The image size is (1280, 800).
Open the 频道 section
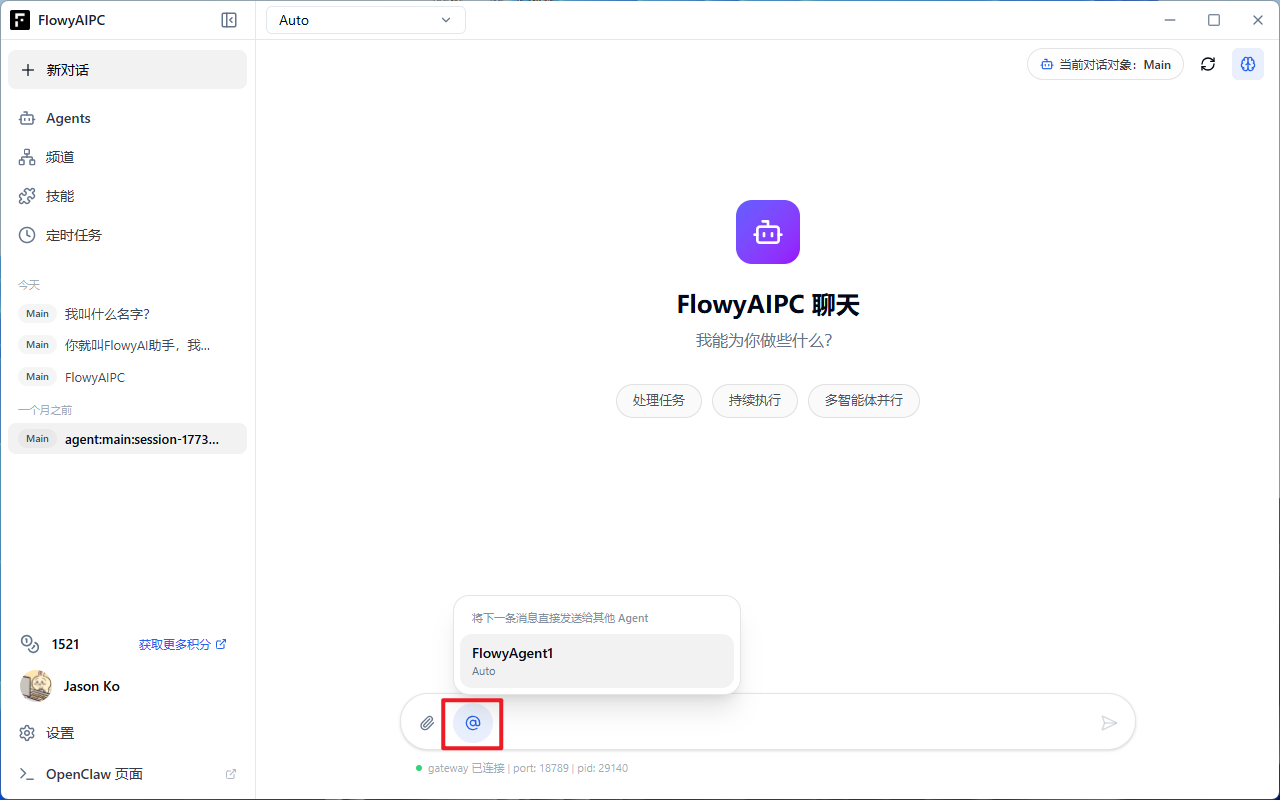point(59,157)
